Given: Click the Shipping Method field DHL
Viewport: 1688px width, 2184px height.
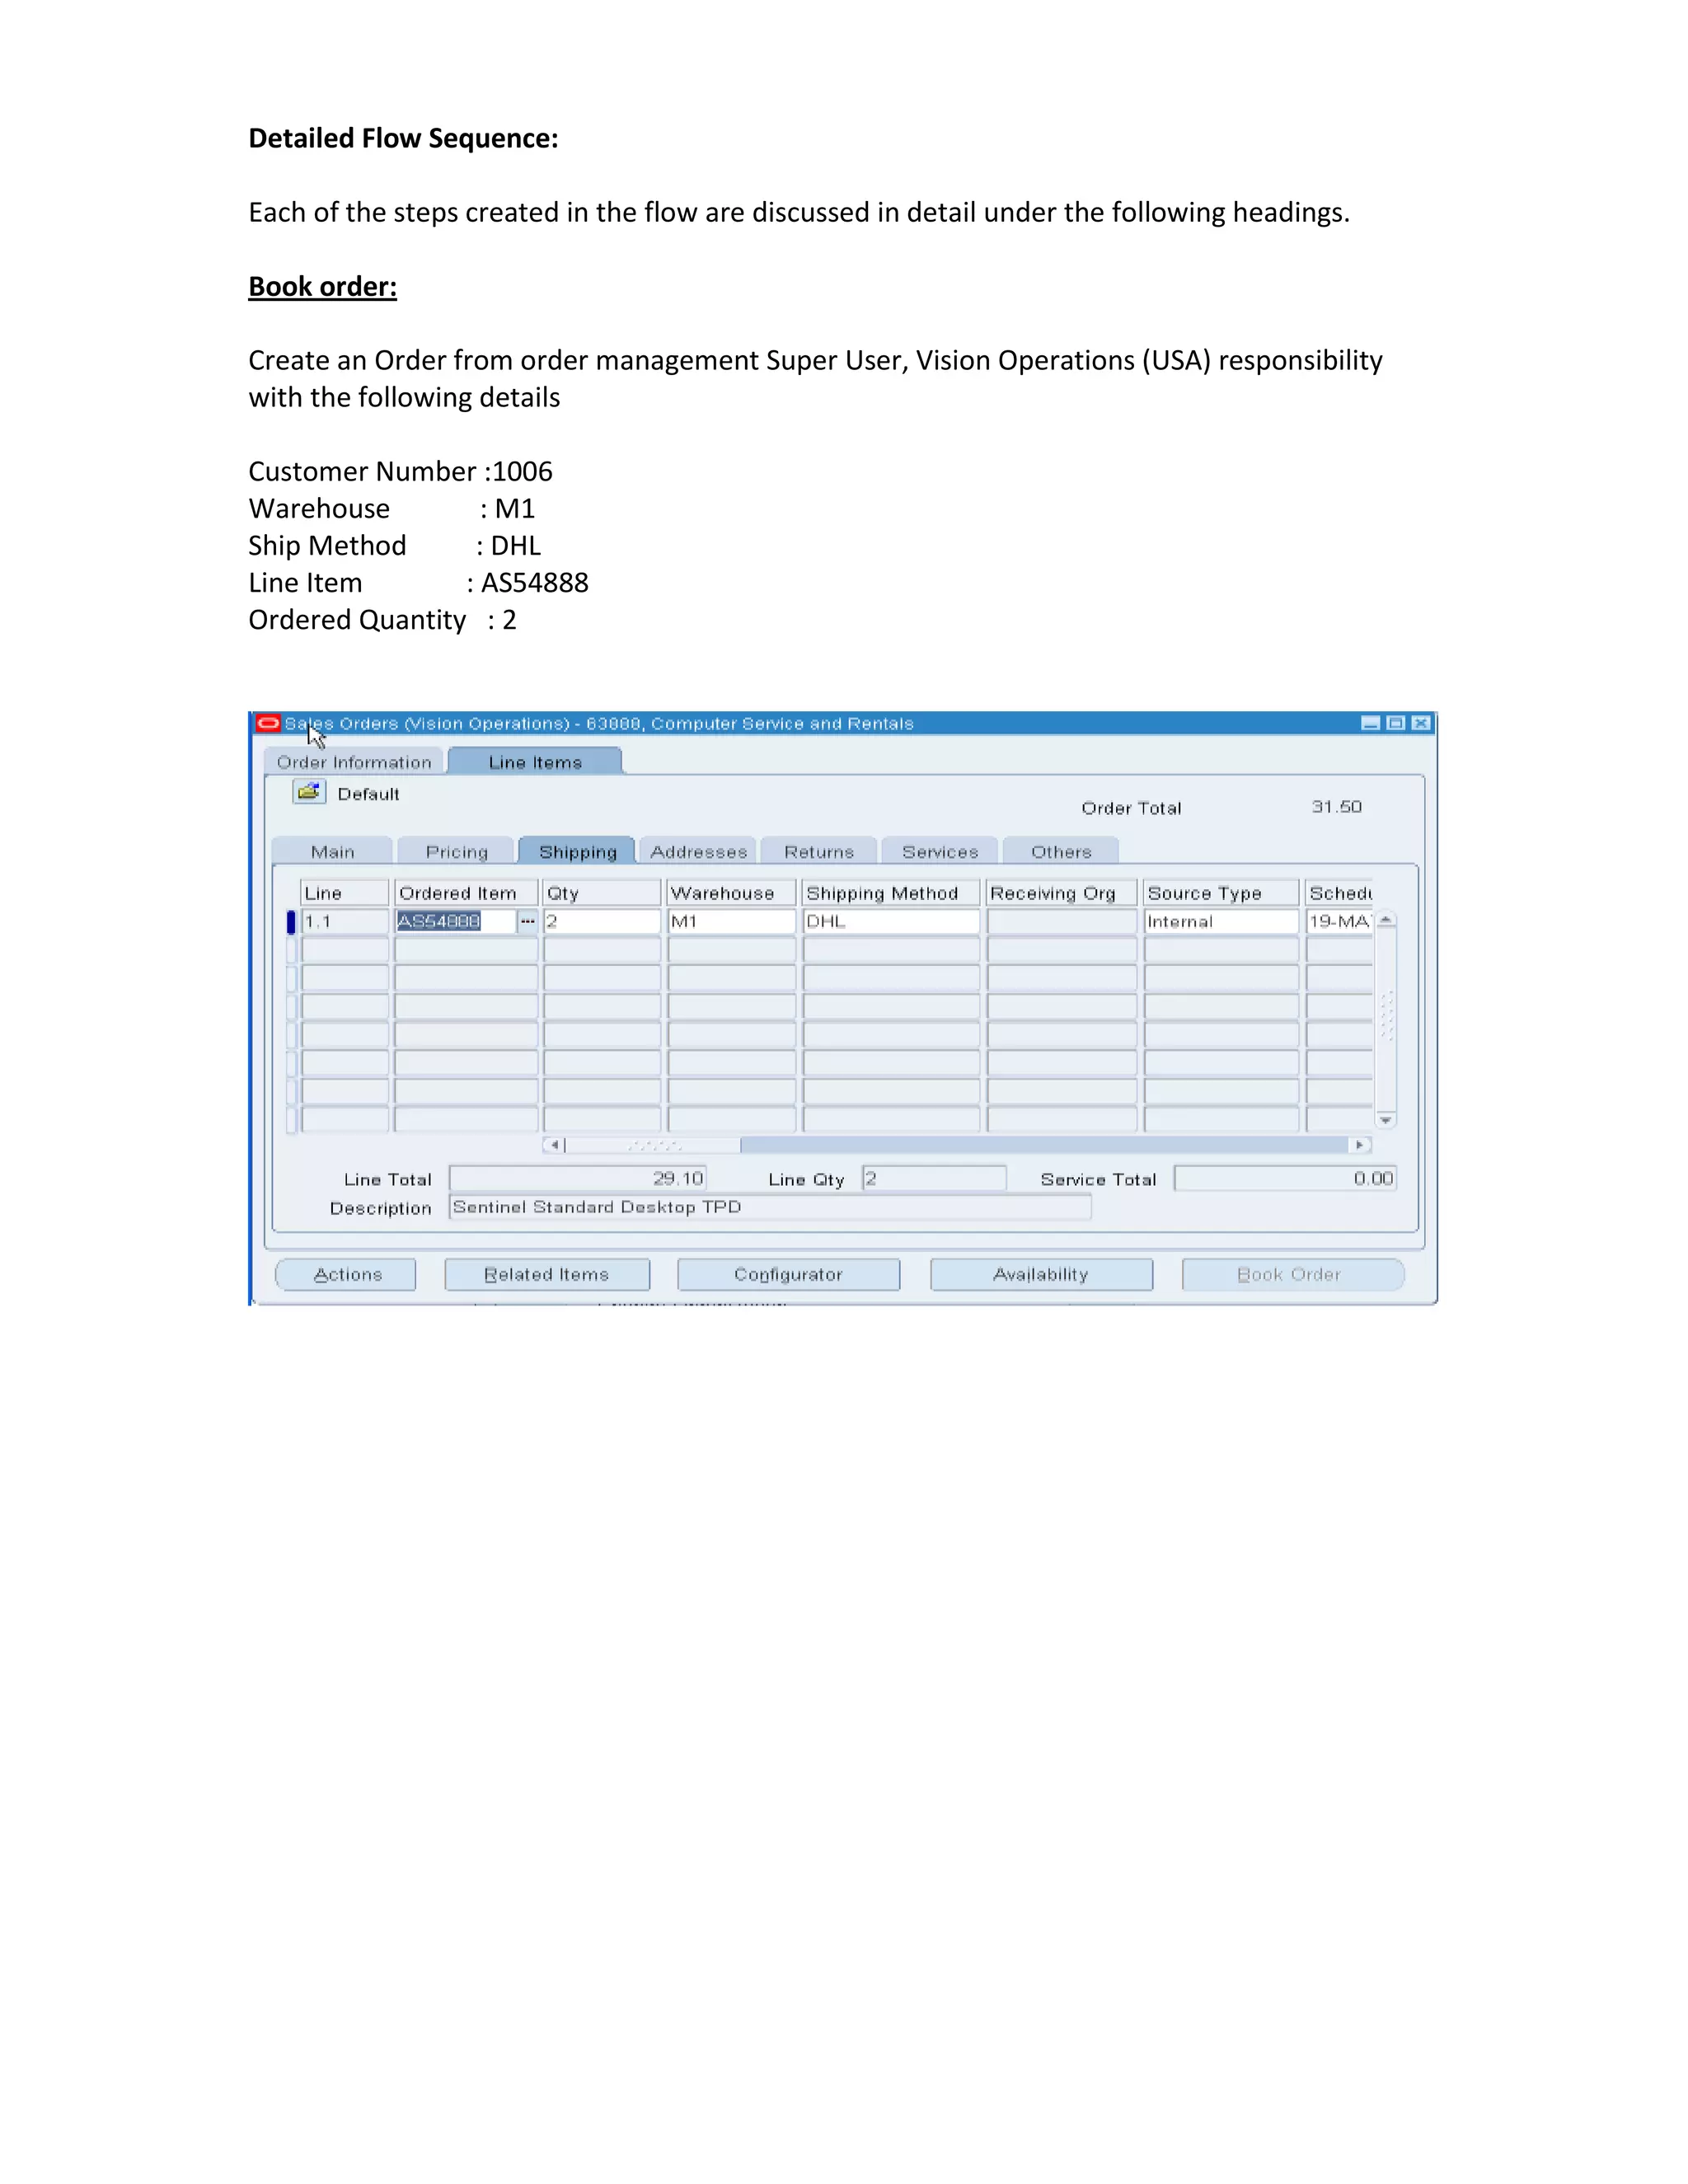Looking at the screenshot, I should [891, 921].
